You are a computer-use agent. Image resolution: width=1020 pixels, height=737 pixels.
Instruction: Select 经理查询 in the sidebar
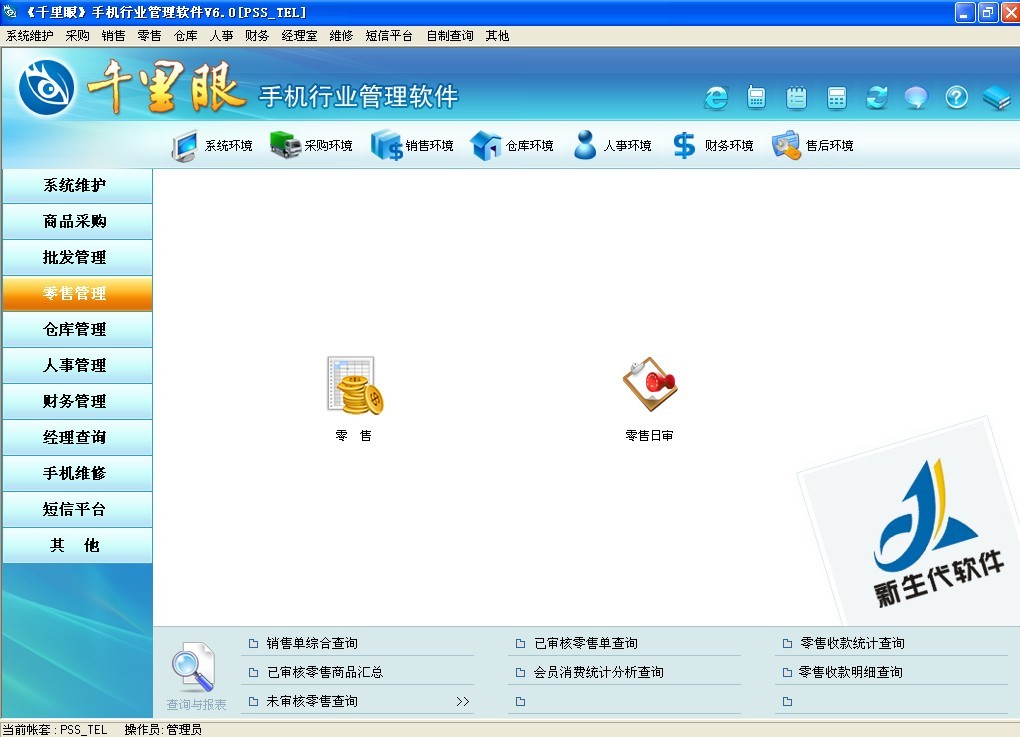(77, 437)
